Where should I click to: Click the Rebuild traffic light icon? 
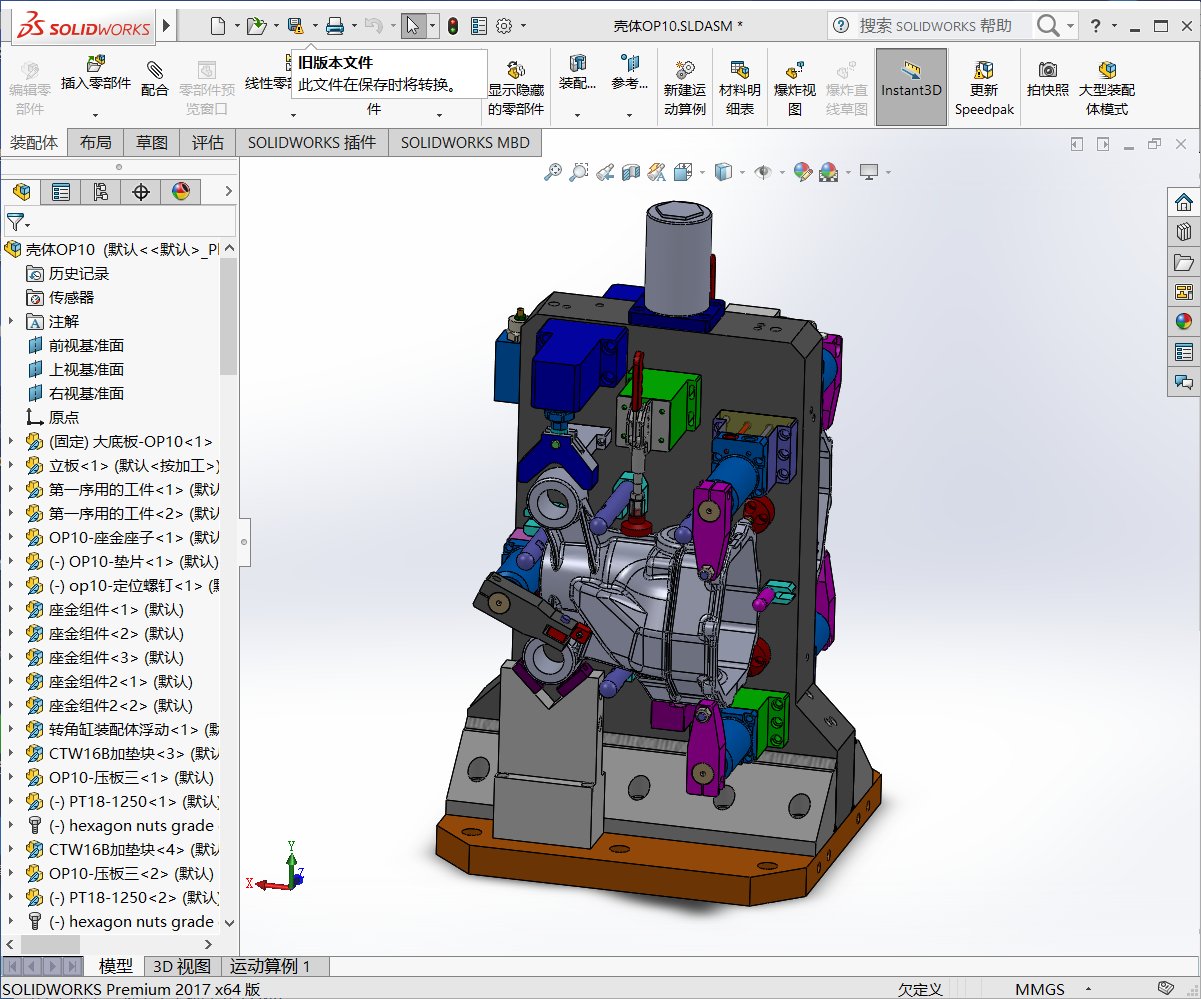tap(453, 26)
